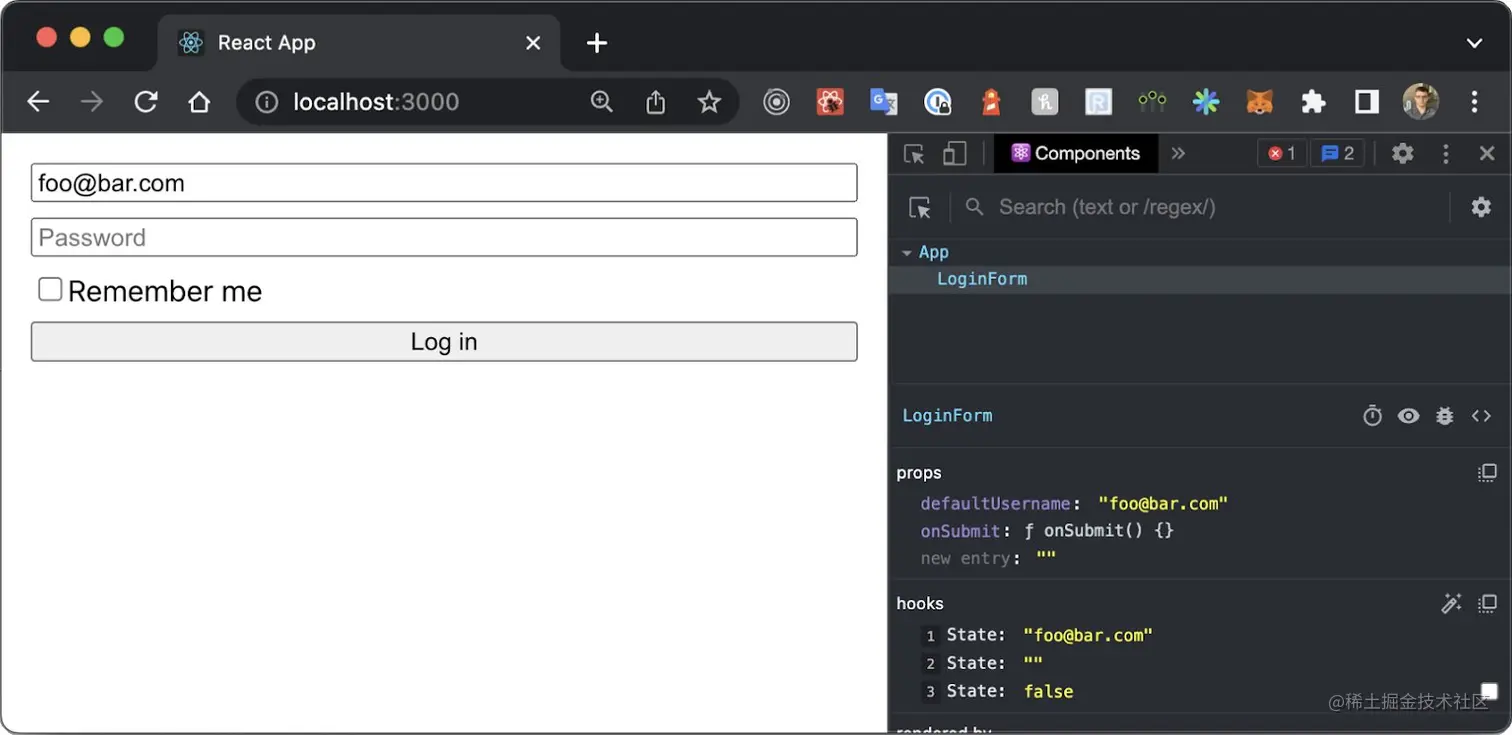The image size is (1512, 735).
Task: Copy props to clipboard icon
Action: 1487,473
